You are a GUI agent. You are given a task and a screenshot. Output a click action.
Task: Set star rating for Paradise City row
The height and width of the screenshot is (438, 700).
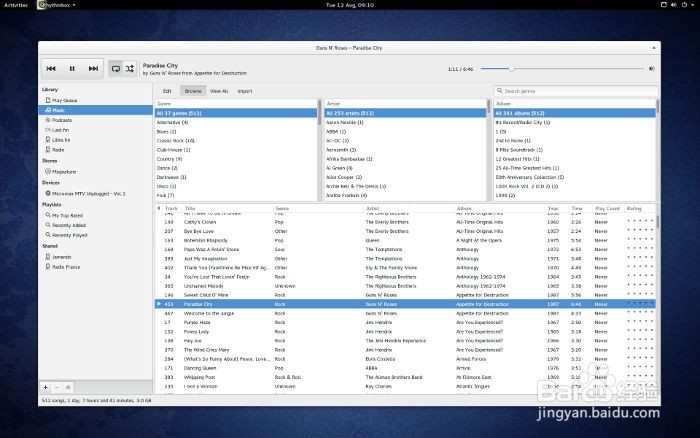click(640, 304)
